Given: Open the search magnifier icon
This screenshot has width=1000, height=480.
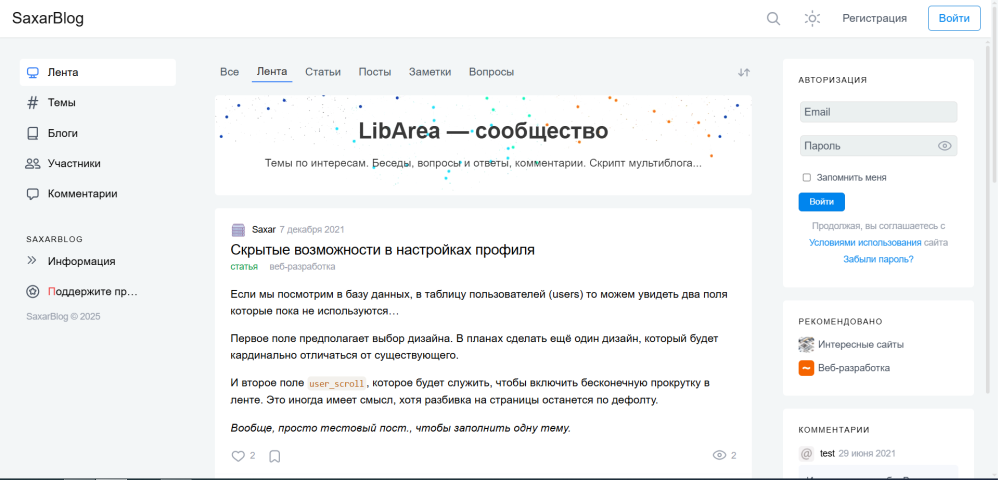Looking at the screenshot, I should click(x=773, y=18).
